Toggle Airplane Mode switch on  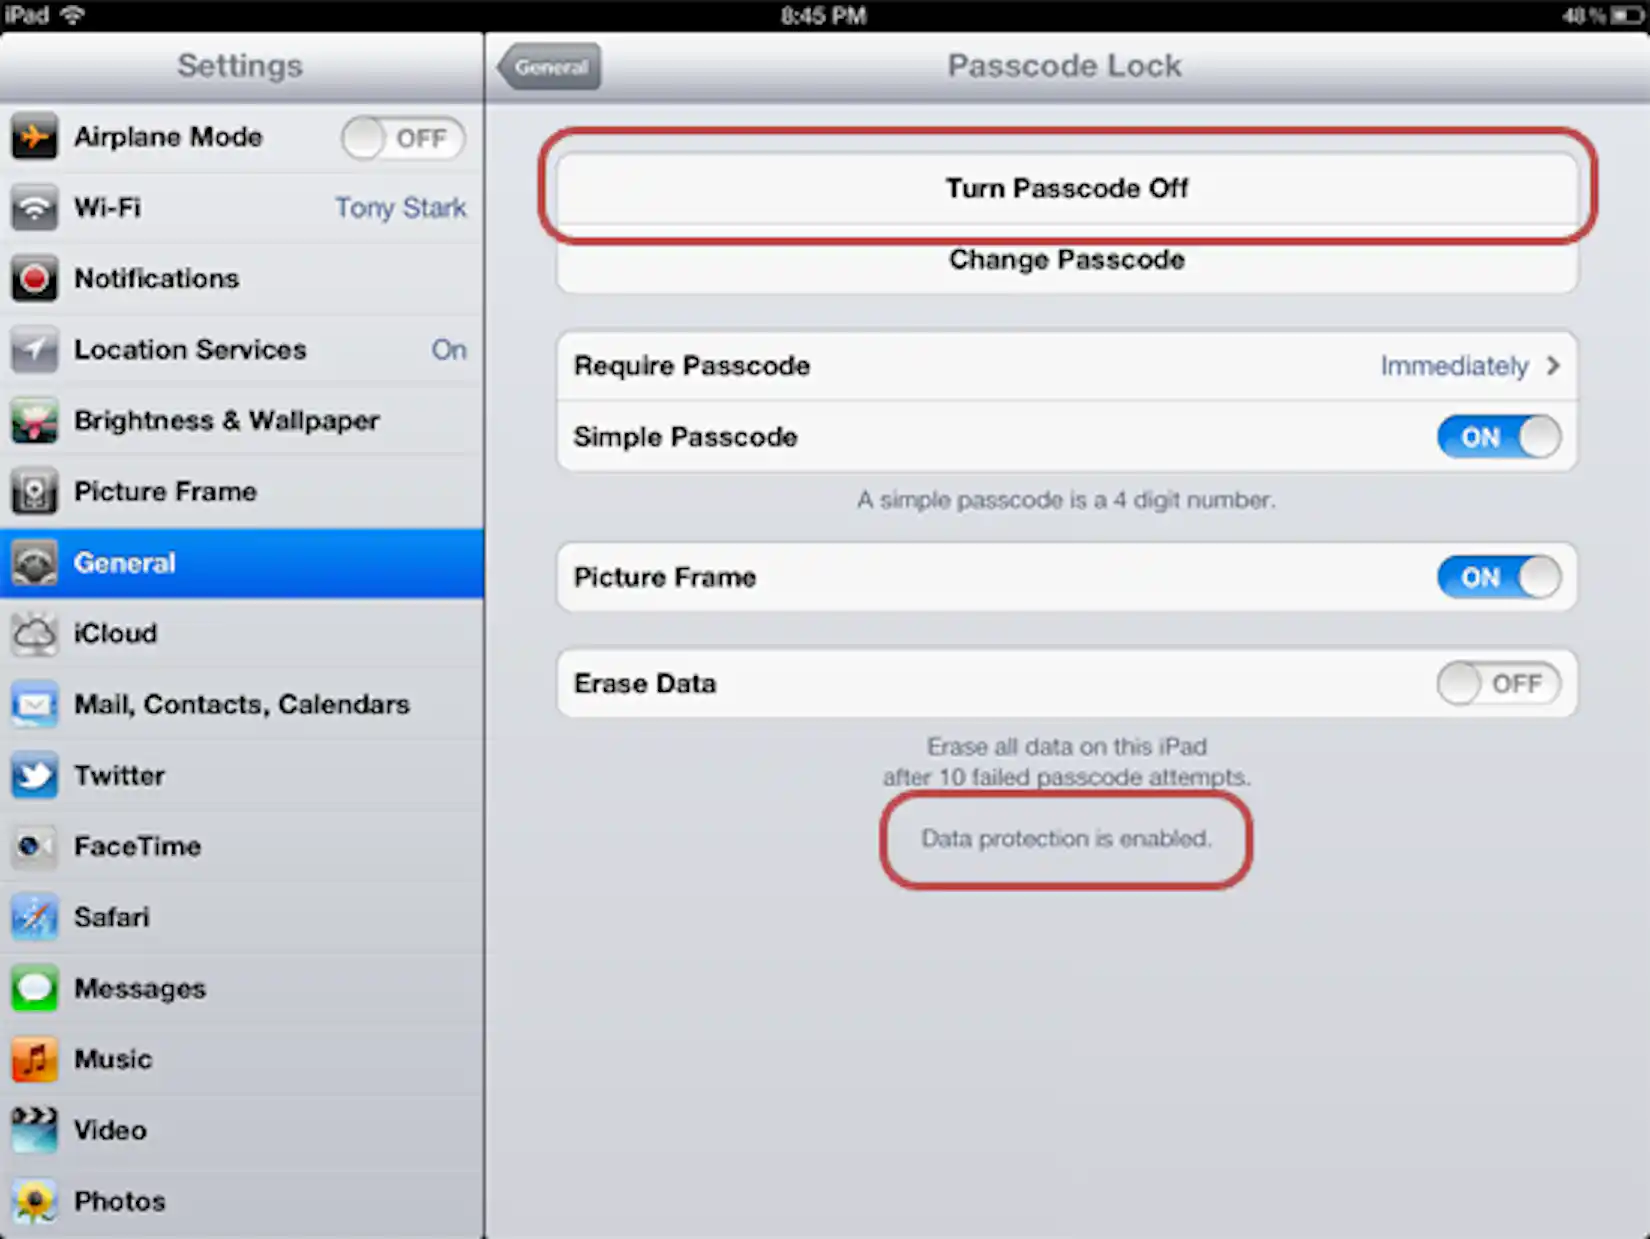[403, 138]
